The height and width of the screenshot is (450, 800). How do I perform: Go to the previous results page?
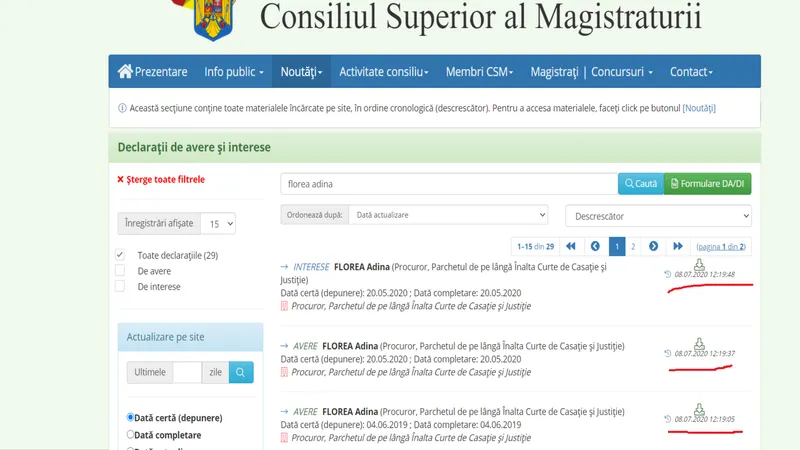[595, 246]
